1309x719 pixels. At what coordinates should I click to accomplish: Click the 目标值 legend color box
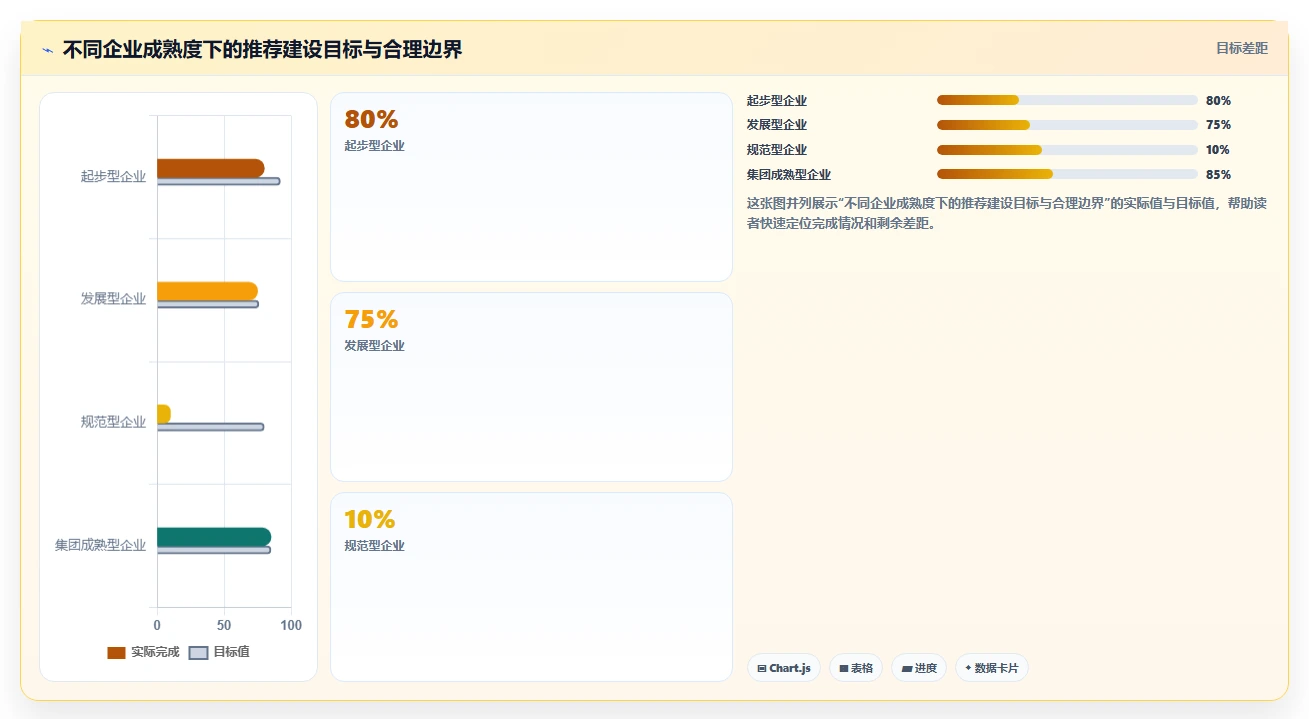(198, 652)
